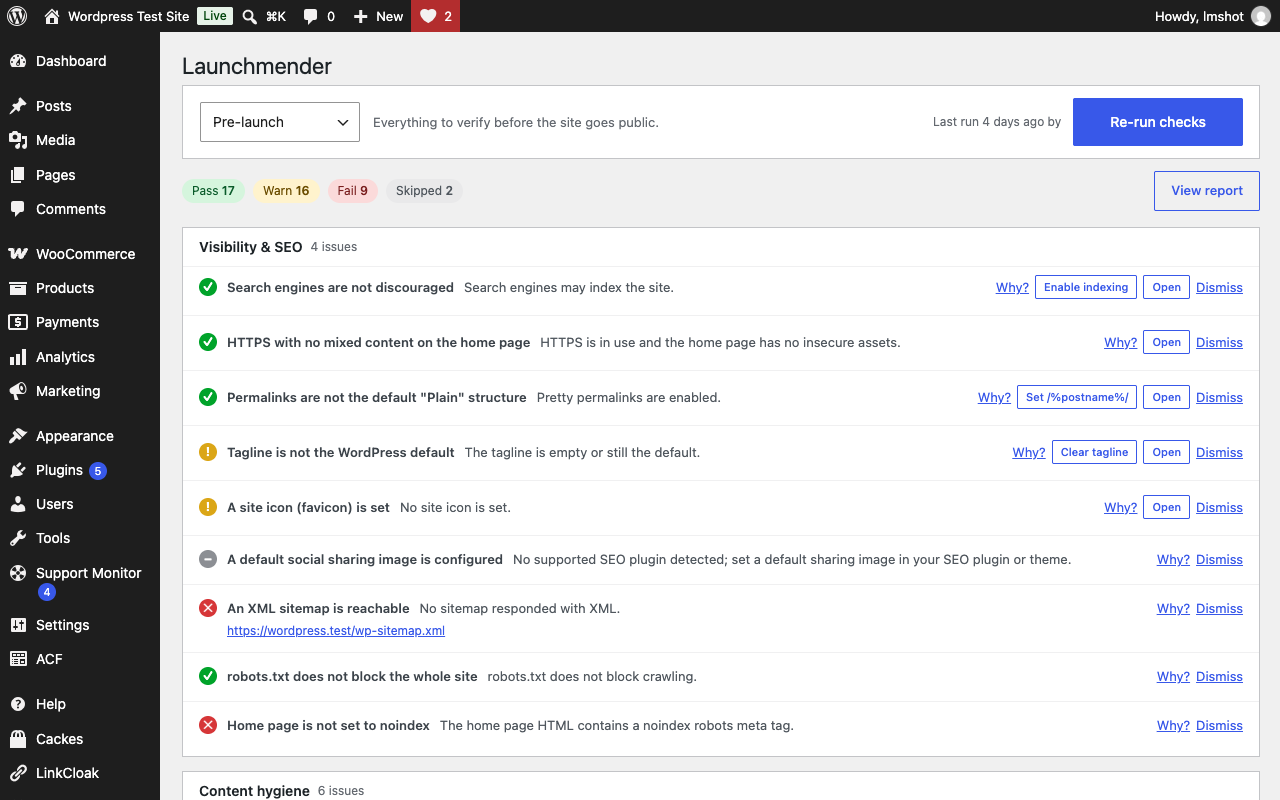The width and height of the screenshot is (1280, 800).
Task: Open the Pre-launch checklist dropdown
Action: coord(280,122)
